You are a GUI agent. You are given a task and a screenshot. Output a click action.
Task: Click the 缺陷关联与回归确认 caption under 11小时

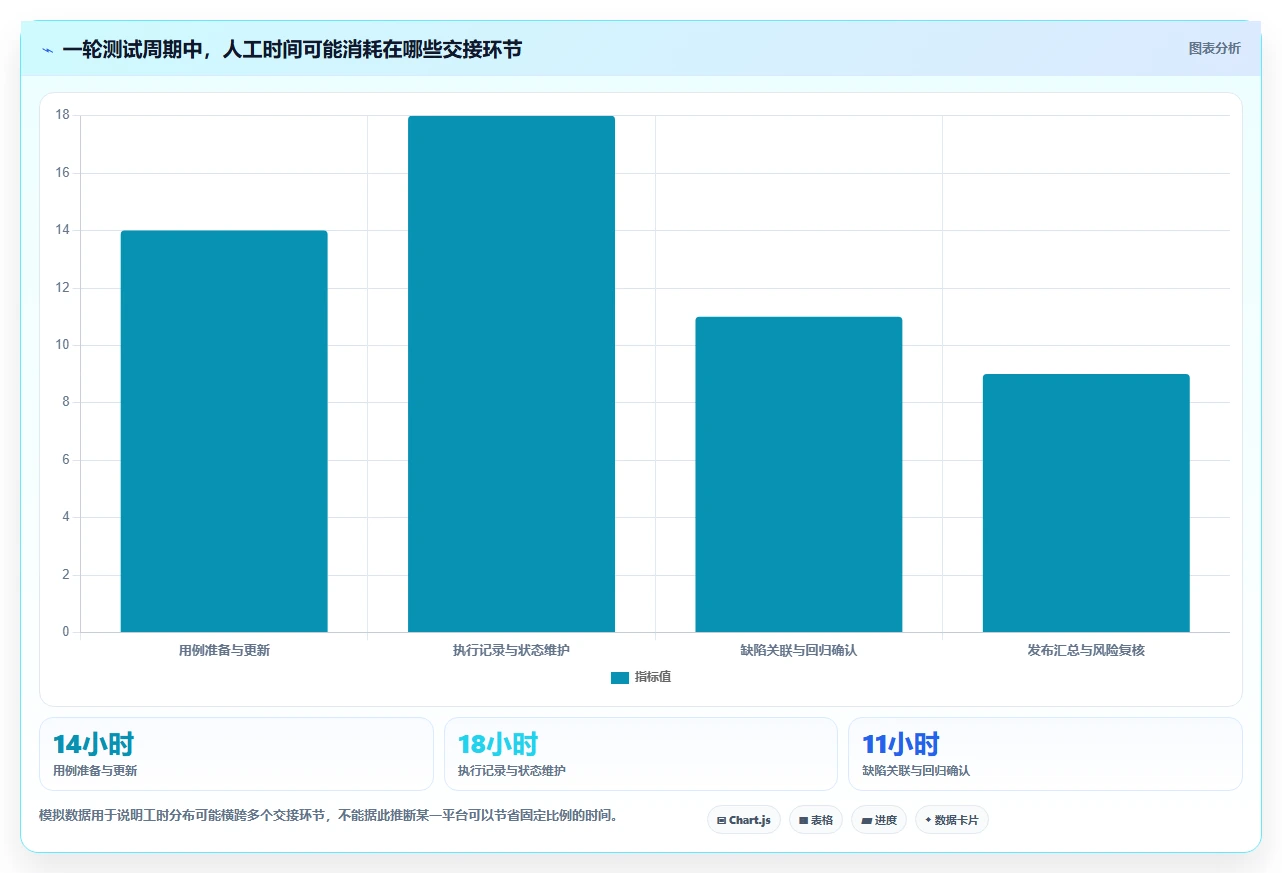click(x=916, y=771)
